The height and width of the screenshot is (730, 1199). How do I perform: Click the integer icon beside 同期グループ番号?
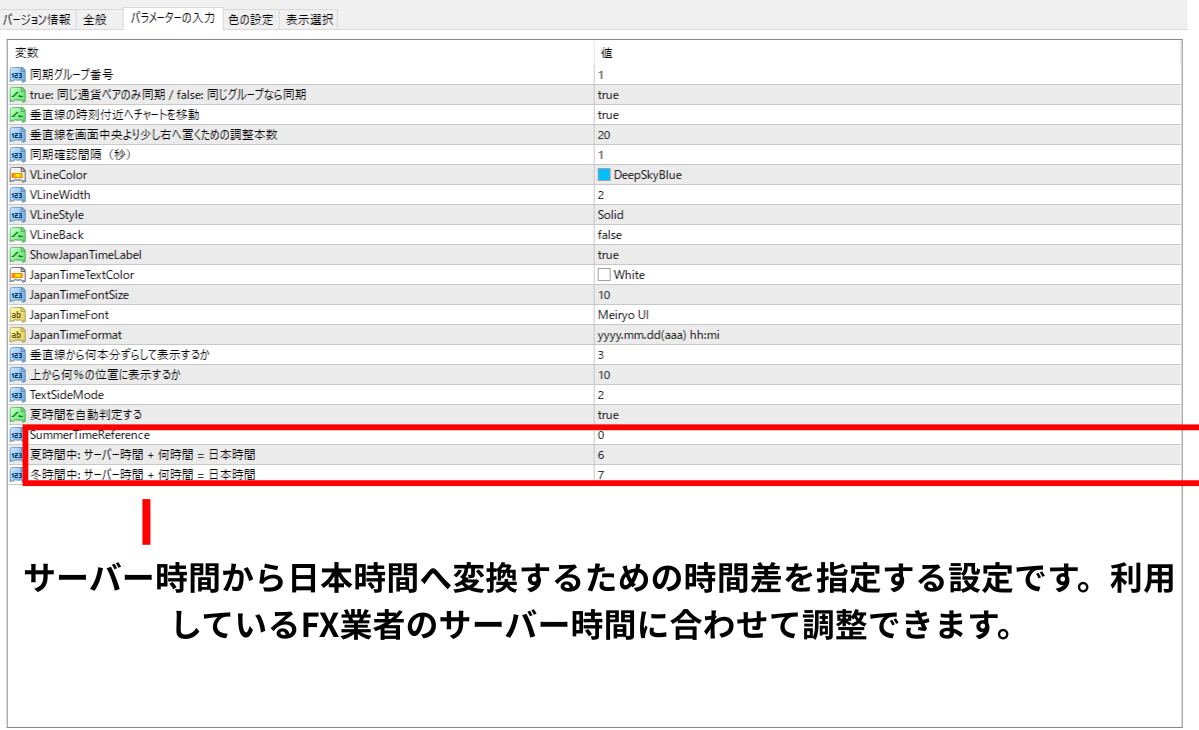tap(17, 75)
